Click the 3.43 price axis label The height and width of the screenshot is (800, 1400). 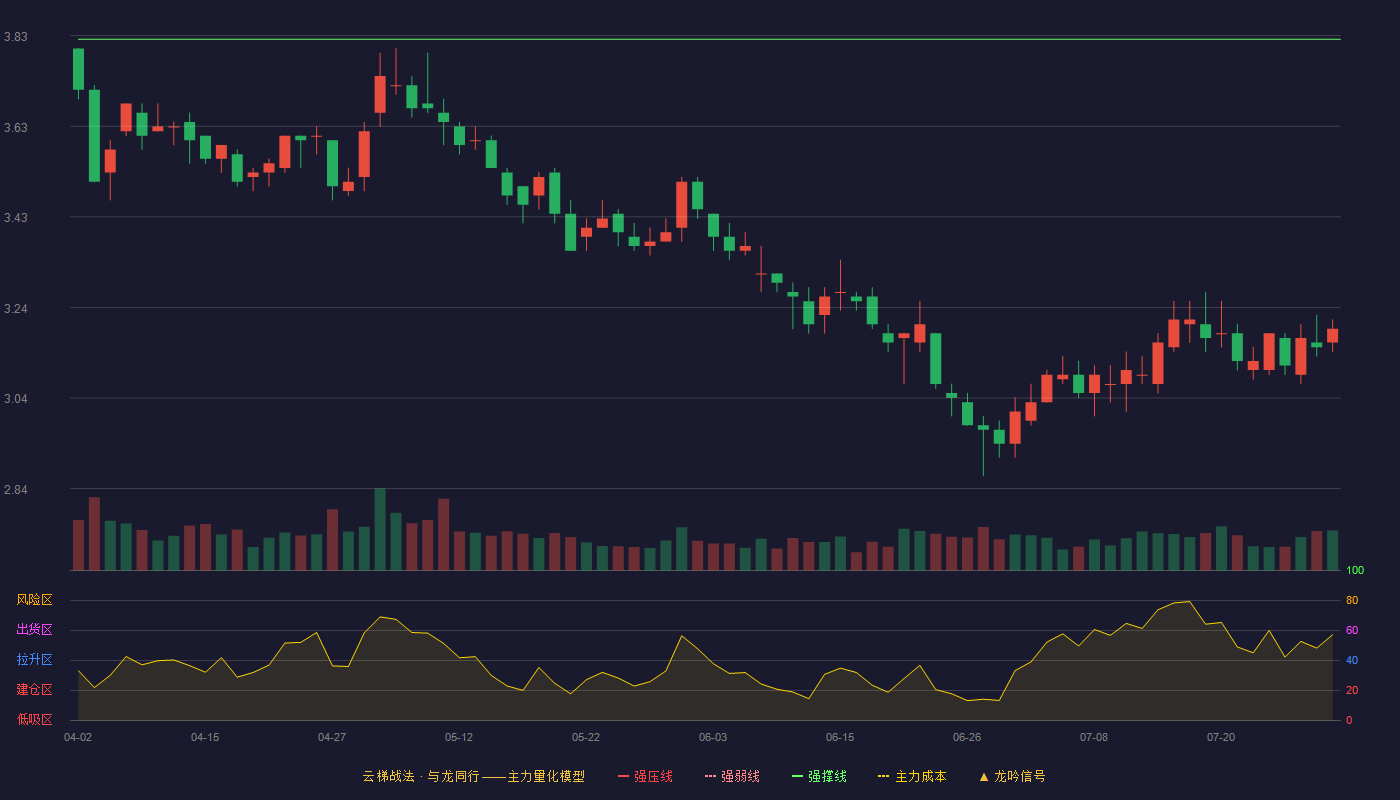(x=16, y=218)
